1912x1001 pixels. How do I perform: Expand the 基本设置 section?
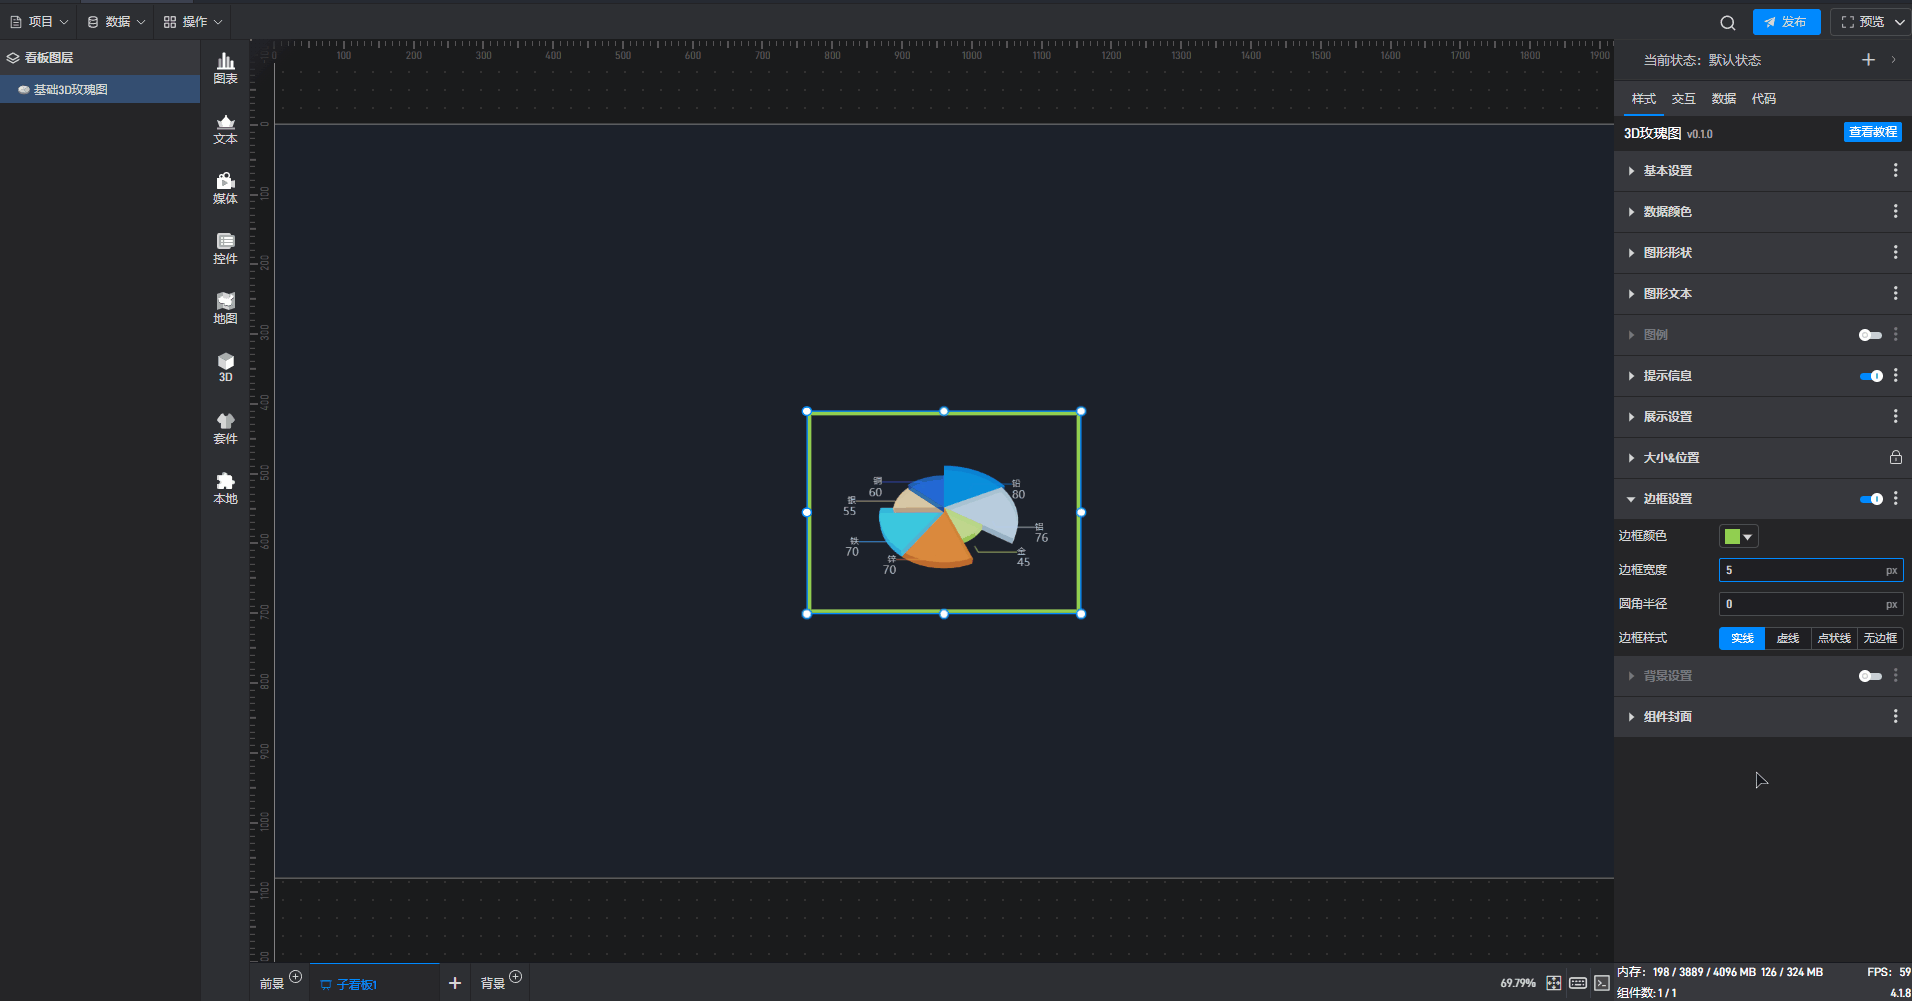(1667, 171)
